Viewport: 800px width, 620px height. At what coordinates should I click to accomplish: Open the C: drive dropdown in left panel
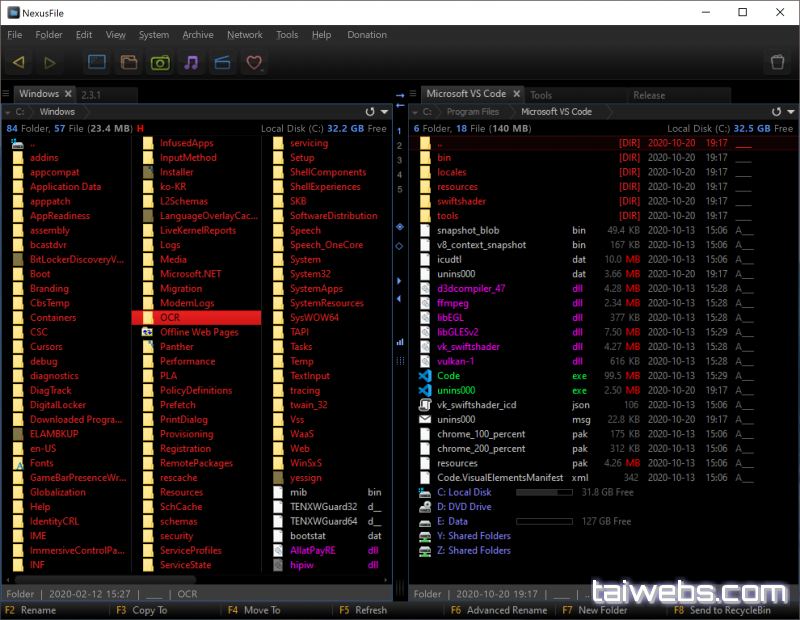[x=20, y=112]
